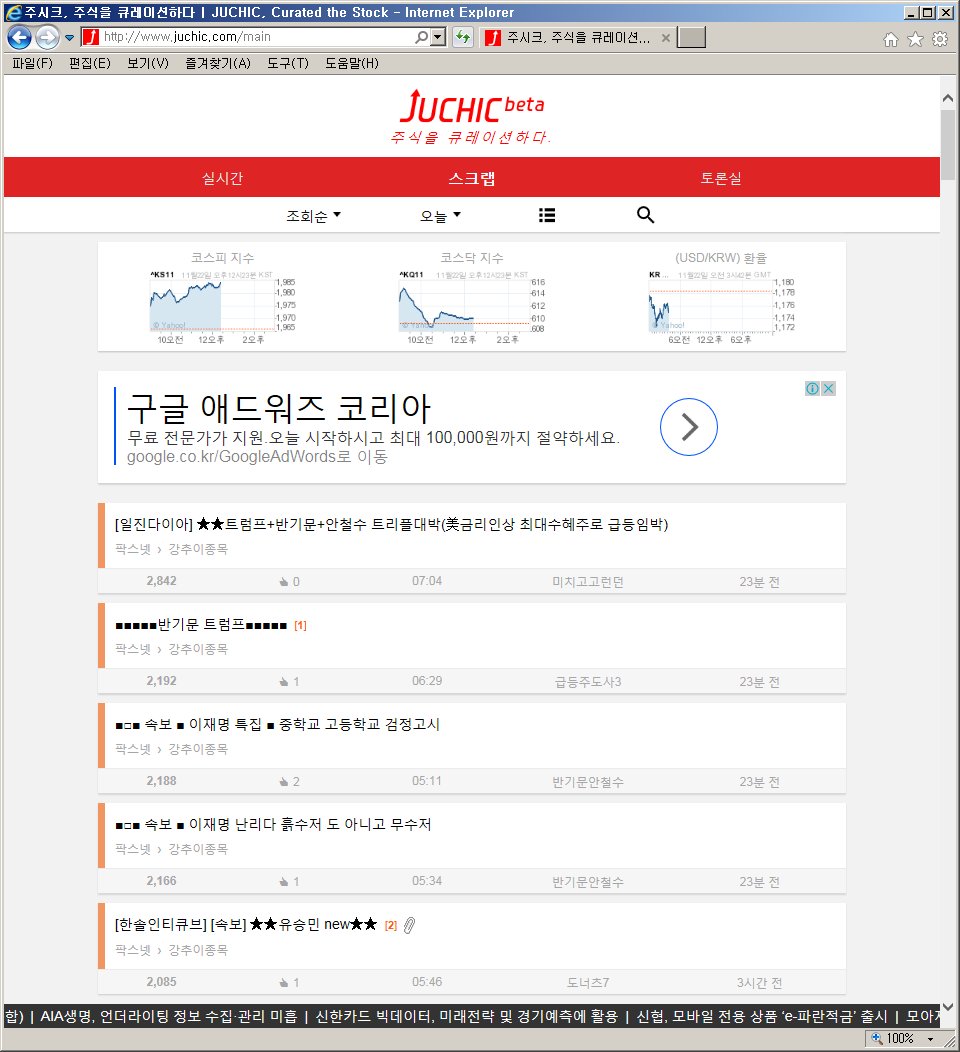
Task: Open the 즐겨찾기(A) menu
Action: (x=217, y=63)
